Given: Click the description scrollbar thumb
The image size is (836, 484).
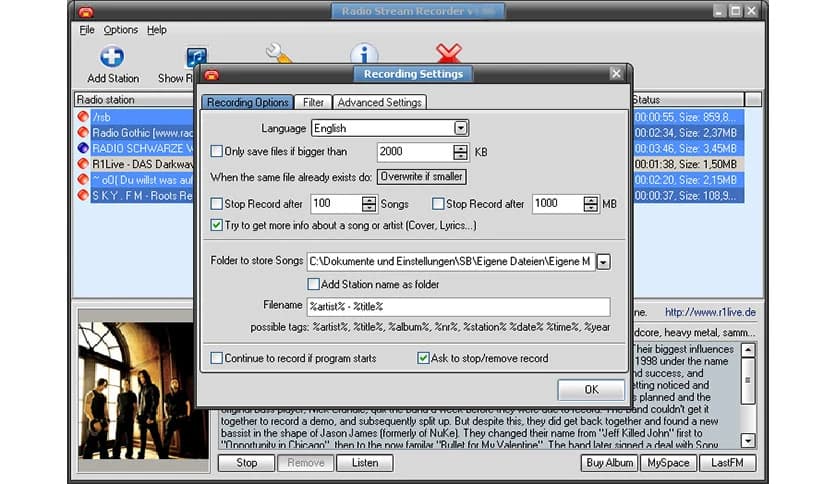Looking at the screenshot, I should [x=747, y=380].
